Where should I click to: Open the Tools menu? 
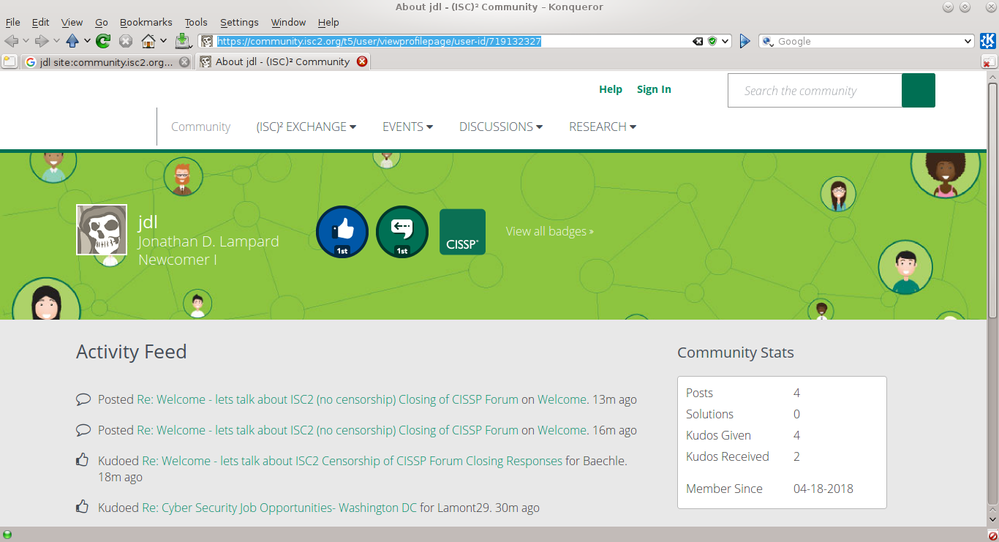tap(196, 22)
